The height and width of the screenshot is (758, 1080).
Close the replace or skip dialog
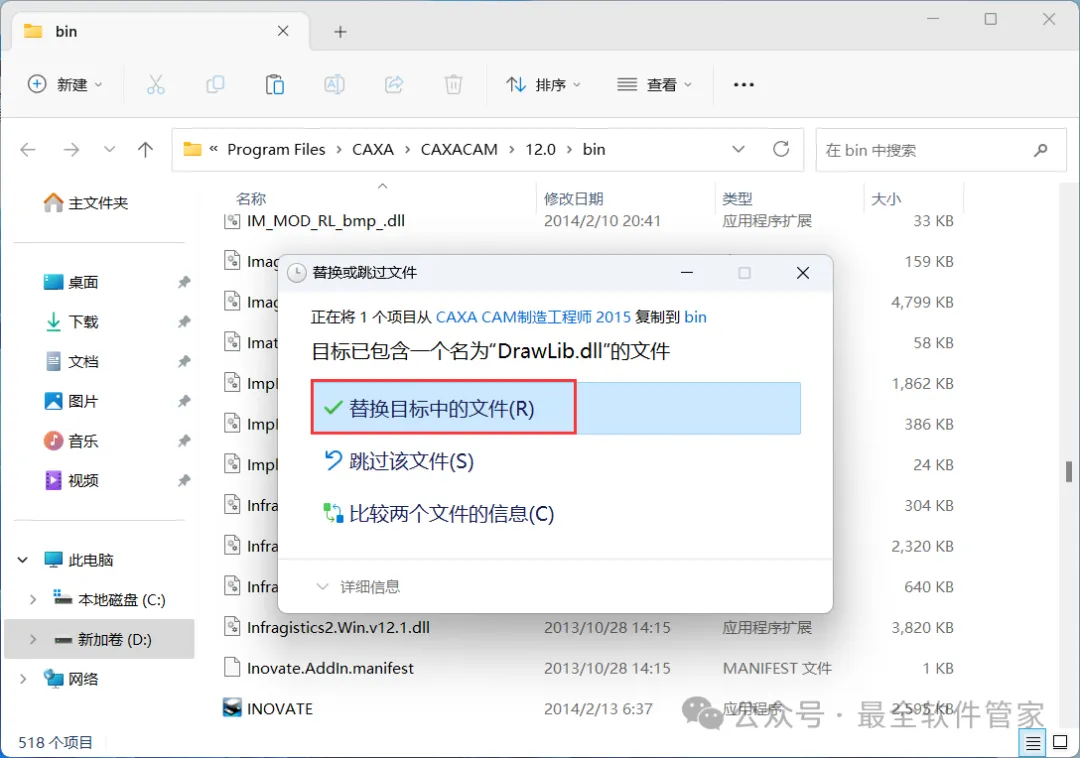tap(802, 273)
